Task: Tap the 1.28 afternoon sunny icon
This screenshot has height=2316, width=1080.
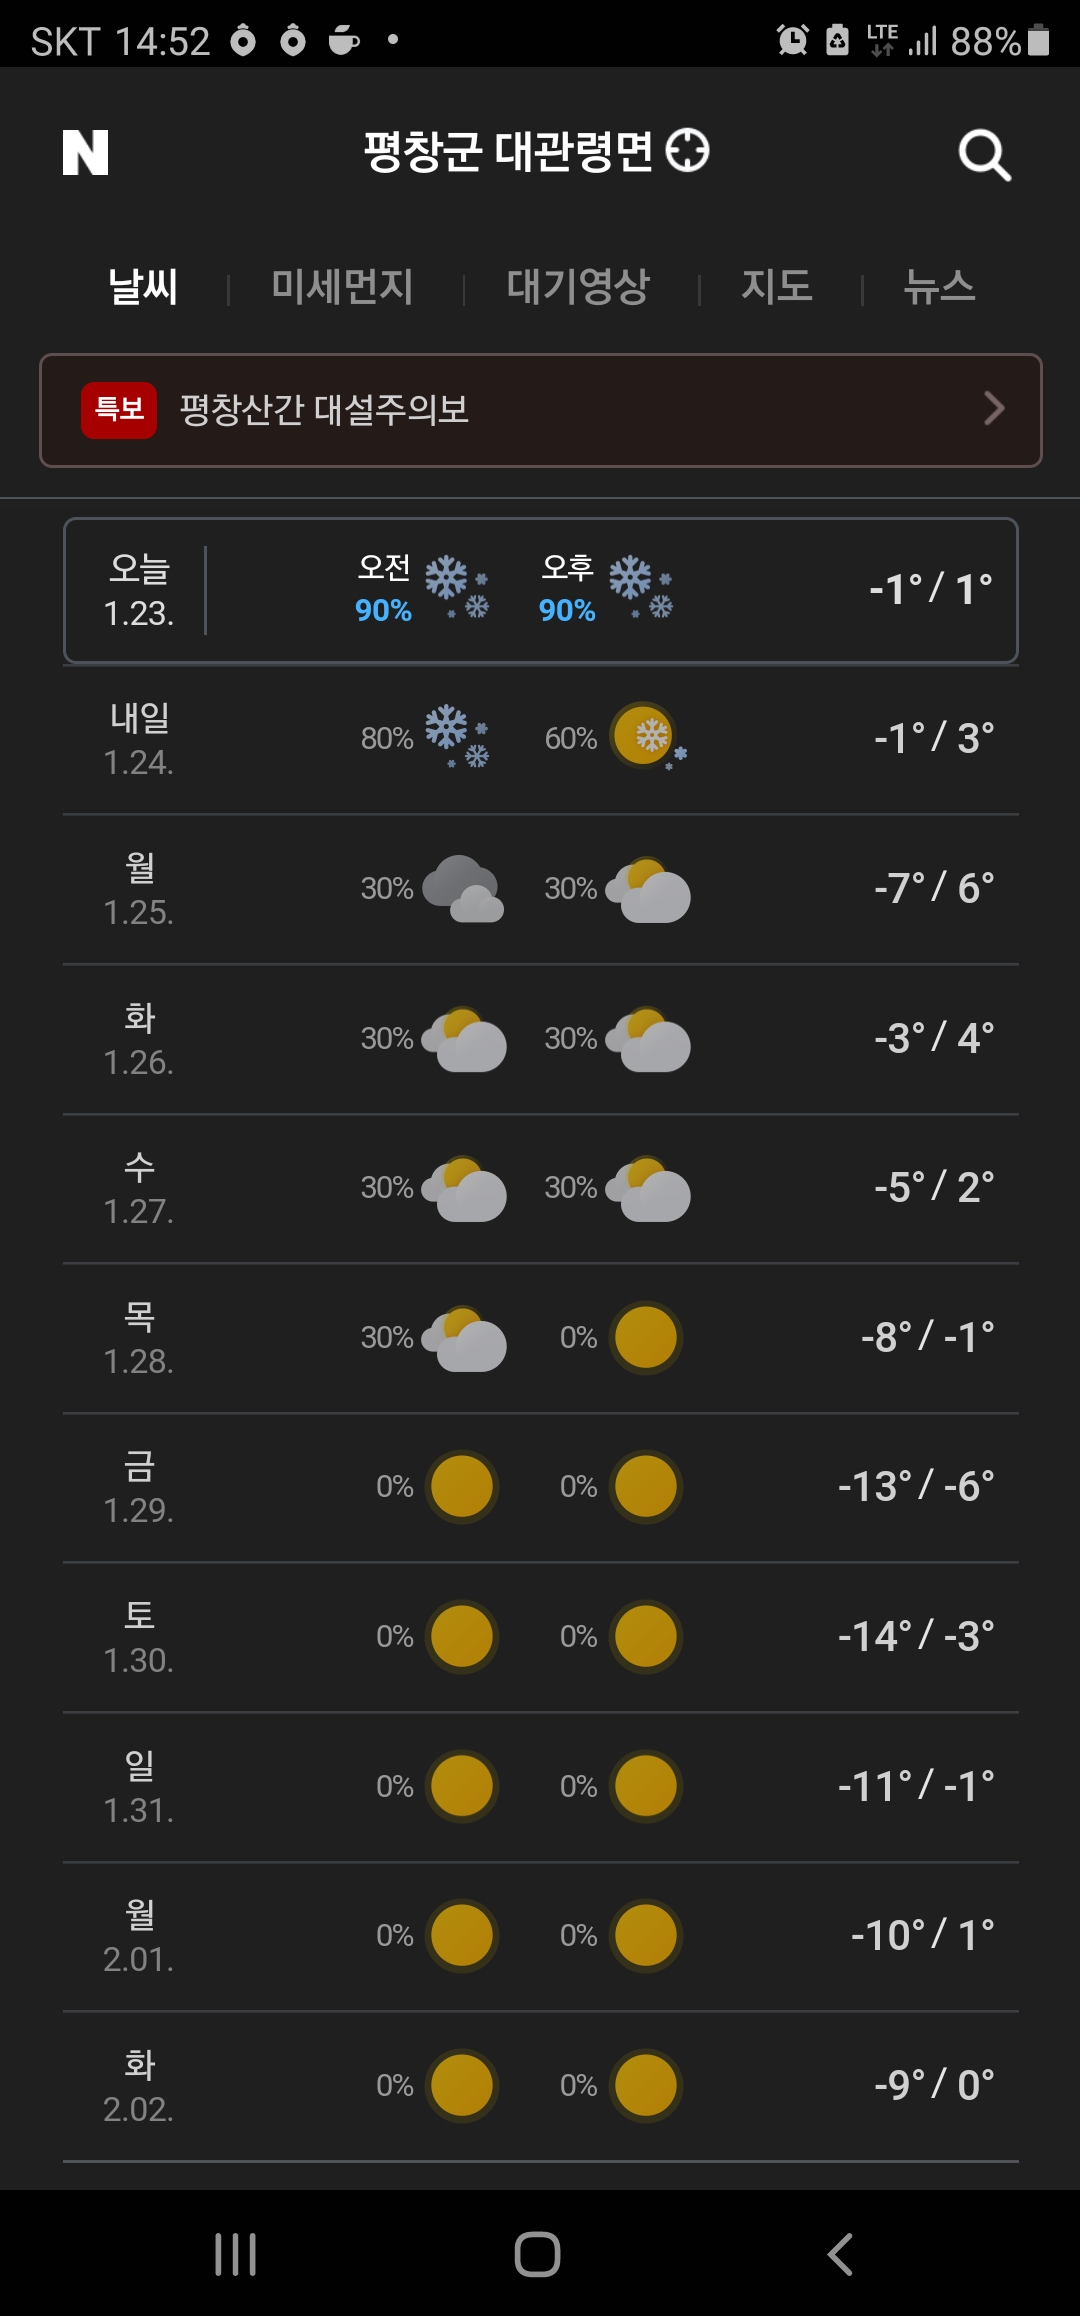Action: [646, 1337]
